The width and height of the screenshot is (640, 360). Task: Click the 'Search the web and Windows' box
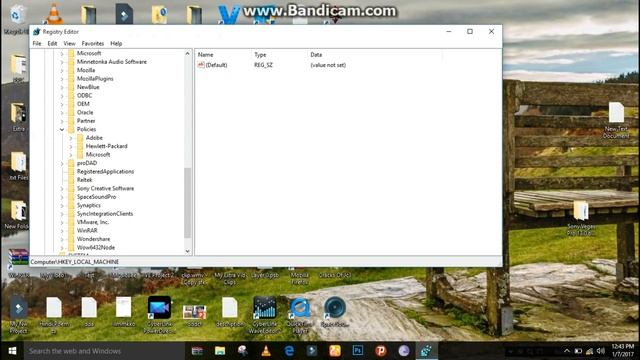[104, 351]
